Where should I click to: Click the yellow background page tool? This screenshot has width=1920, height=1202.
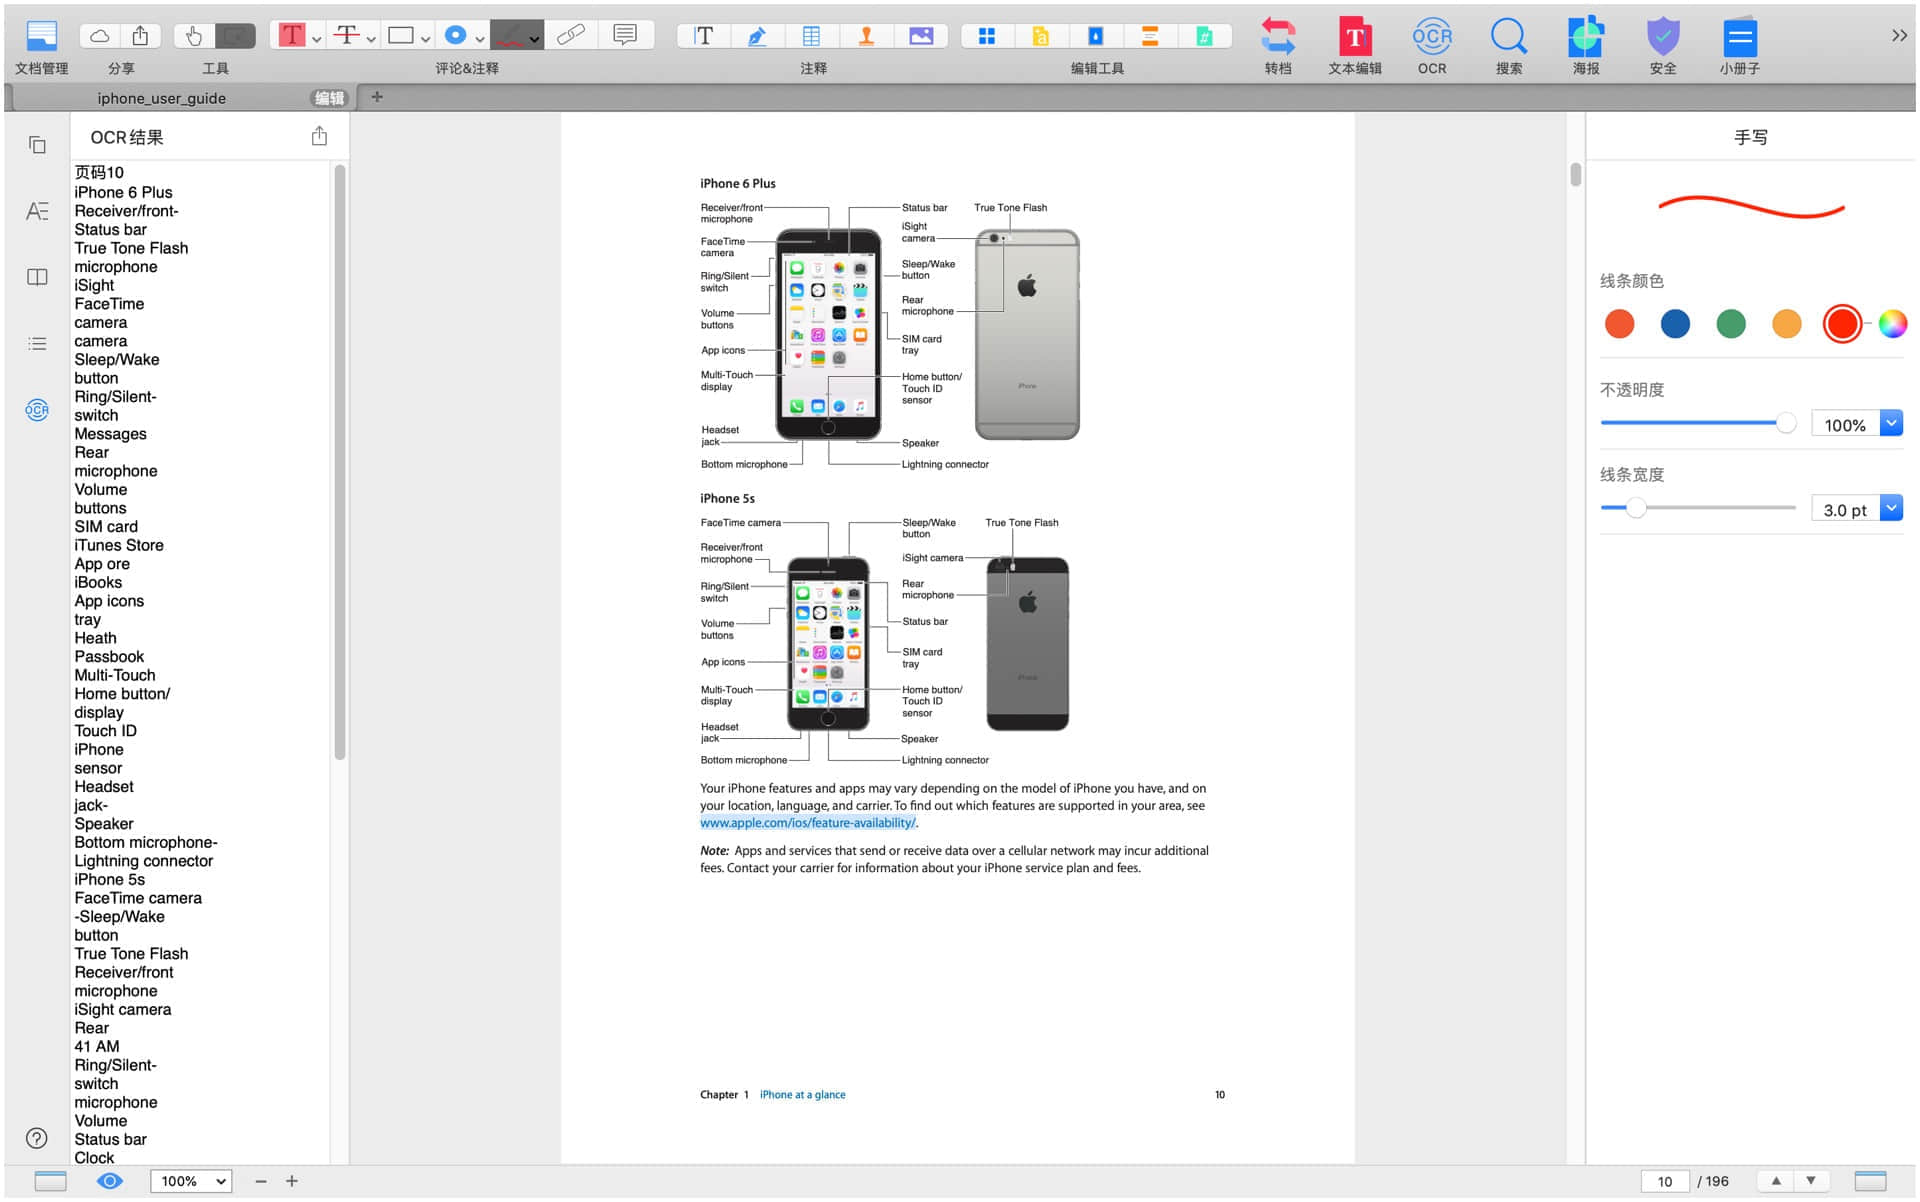coord(1041,36)
